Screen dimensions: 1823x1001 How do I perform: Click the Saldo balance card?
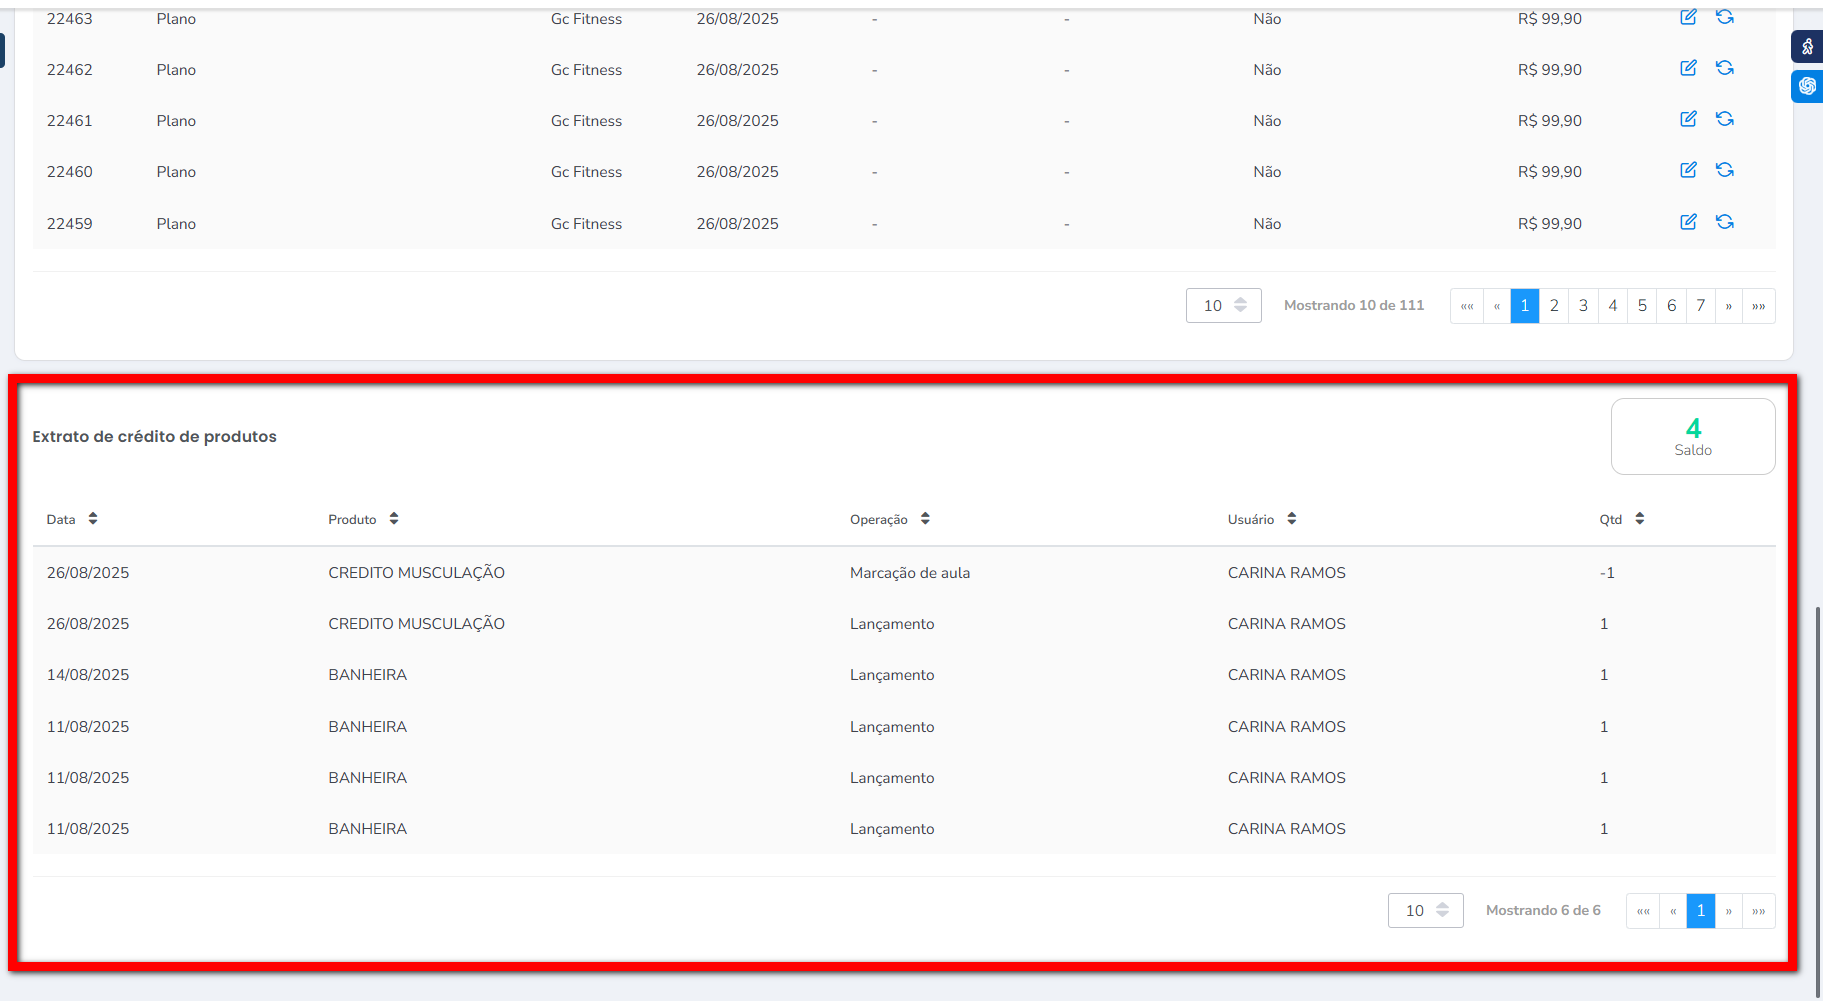click(1693, 437)
